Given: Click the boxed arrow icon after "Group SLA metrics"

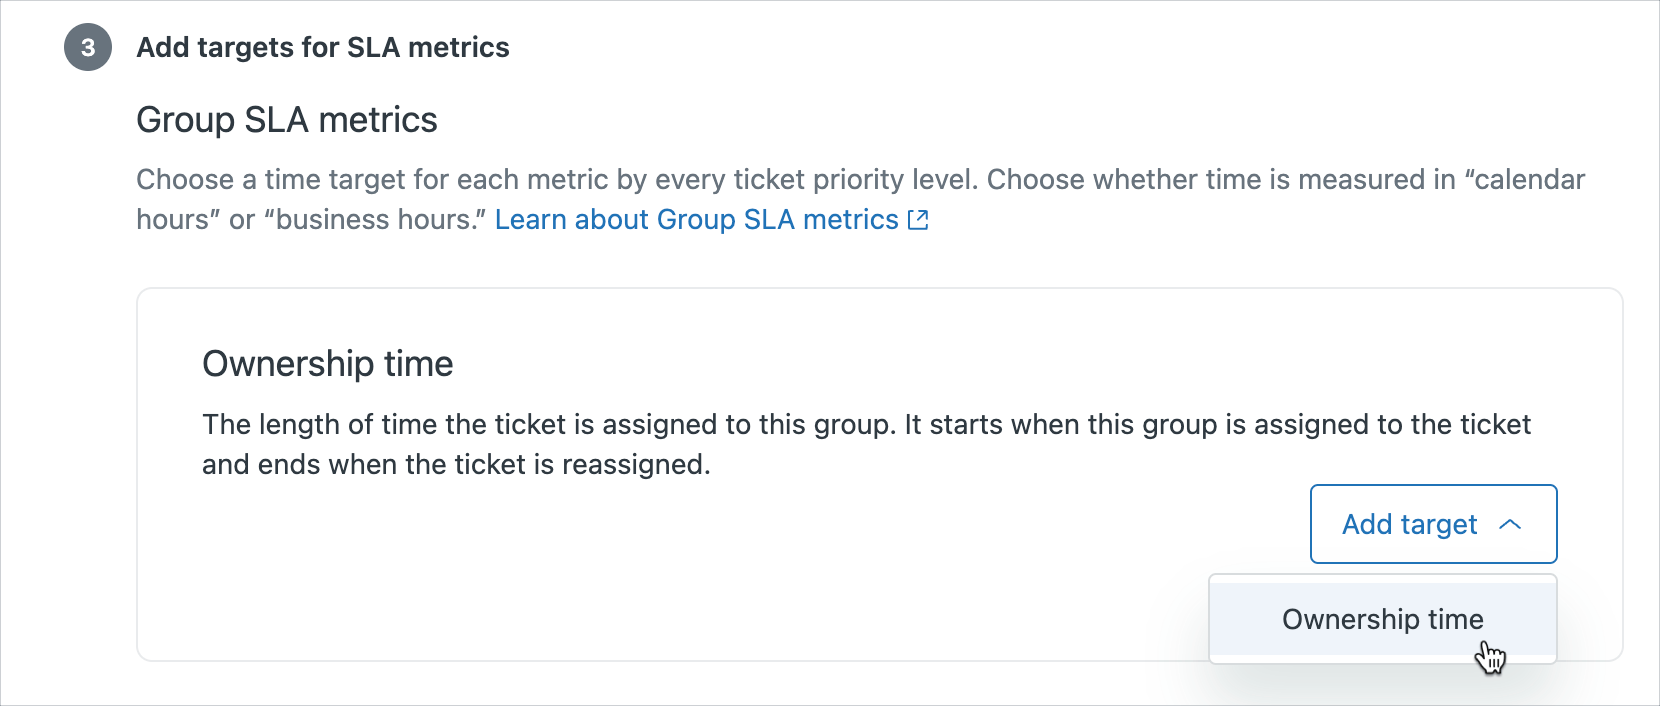Looking at the screenshot, I should click(x=917, y=219).
